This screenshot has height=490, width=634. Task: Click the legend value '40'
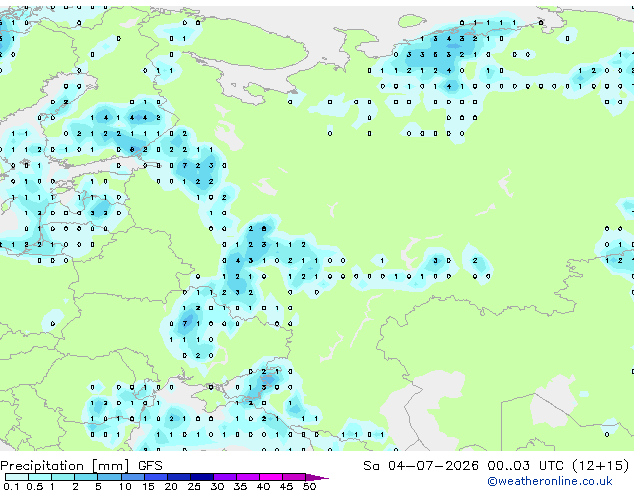[x=263, y=486]
